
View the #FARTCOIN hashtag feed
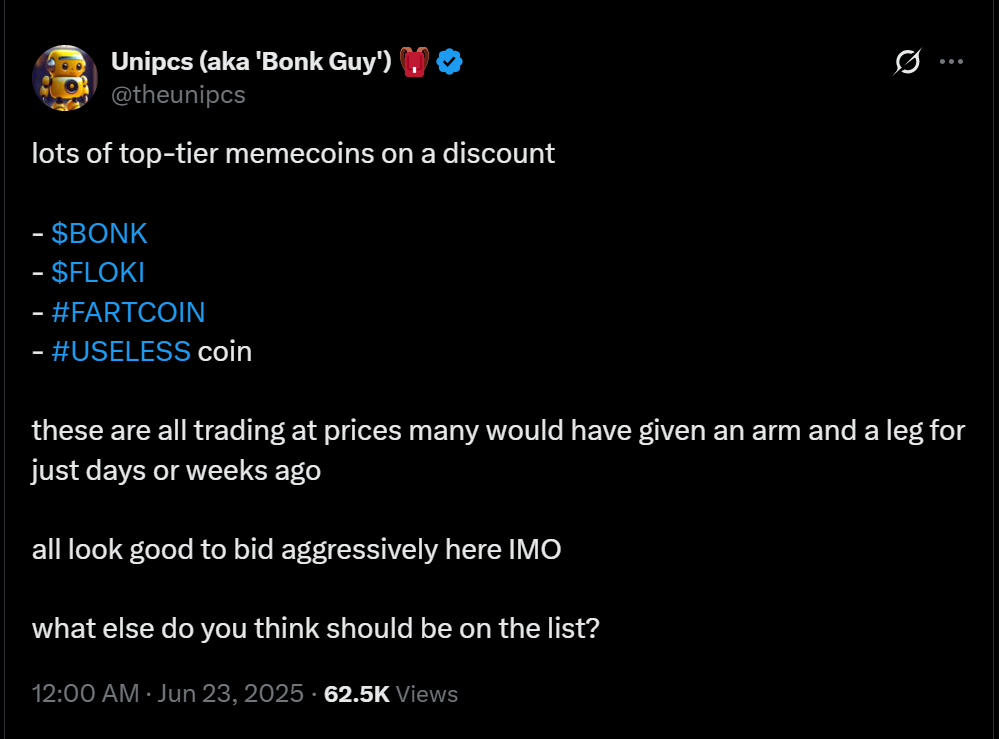pyautogui.click(x=129, y=312)
